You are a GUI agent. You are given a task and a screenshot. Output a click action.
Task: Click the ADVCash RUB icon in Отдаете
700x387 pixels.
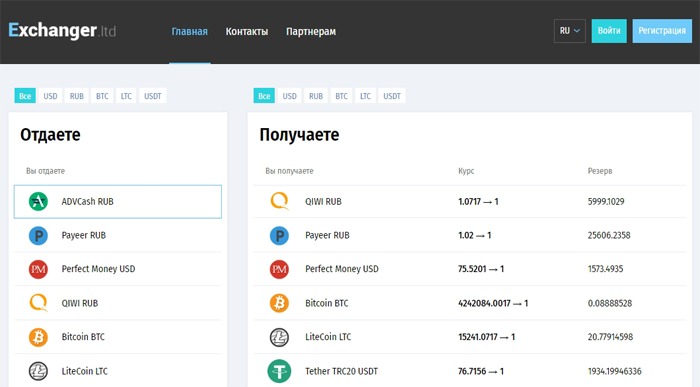point(38,201)
